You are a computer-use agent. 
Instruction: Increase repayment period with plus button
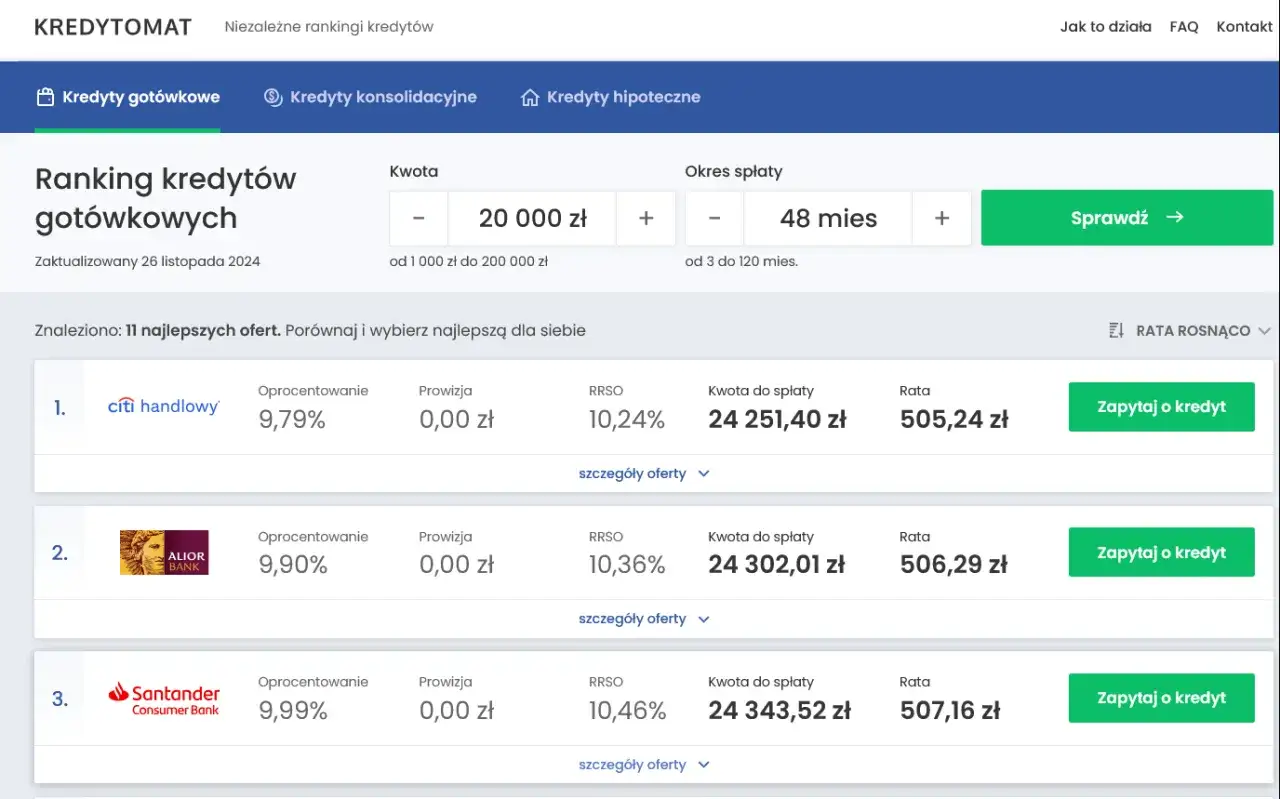click(941, 218)
